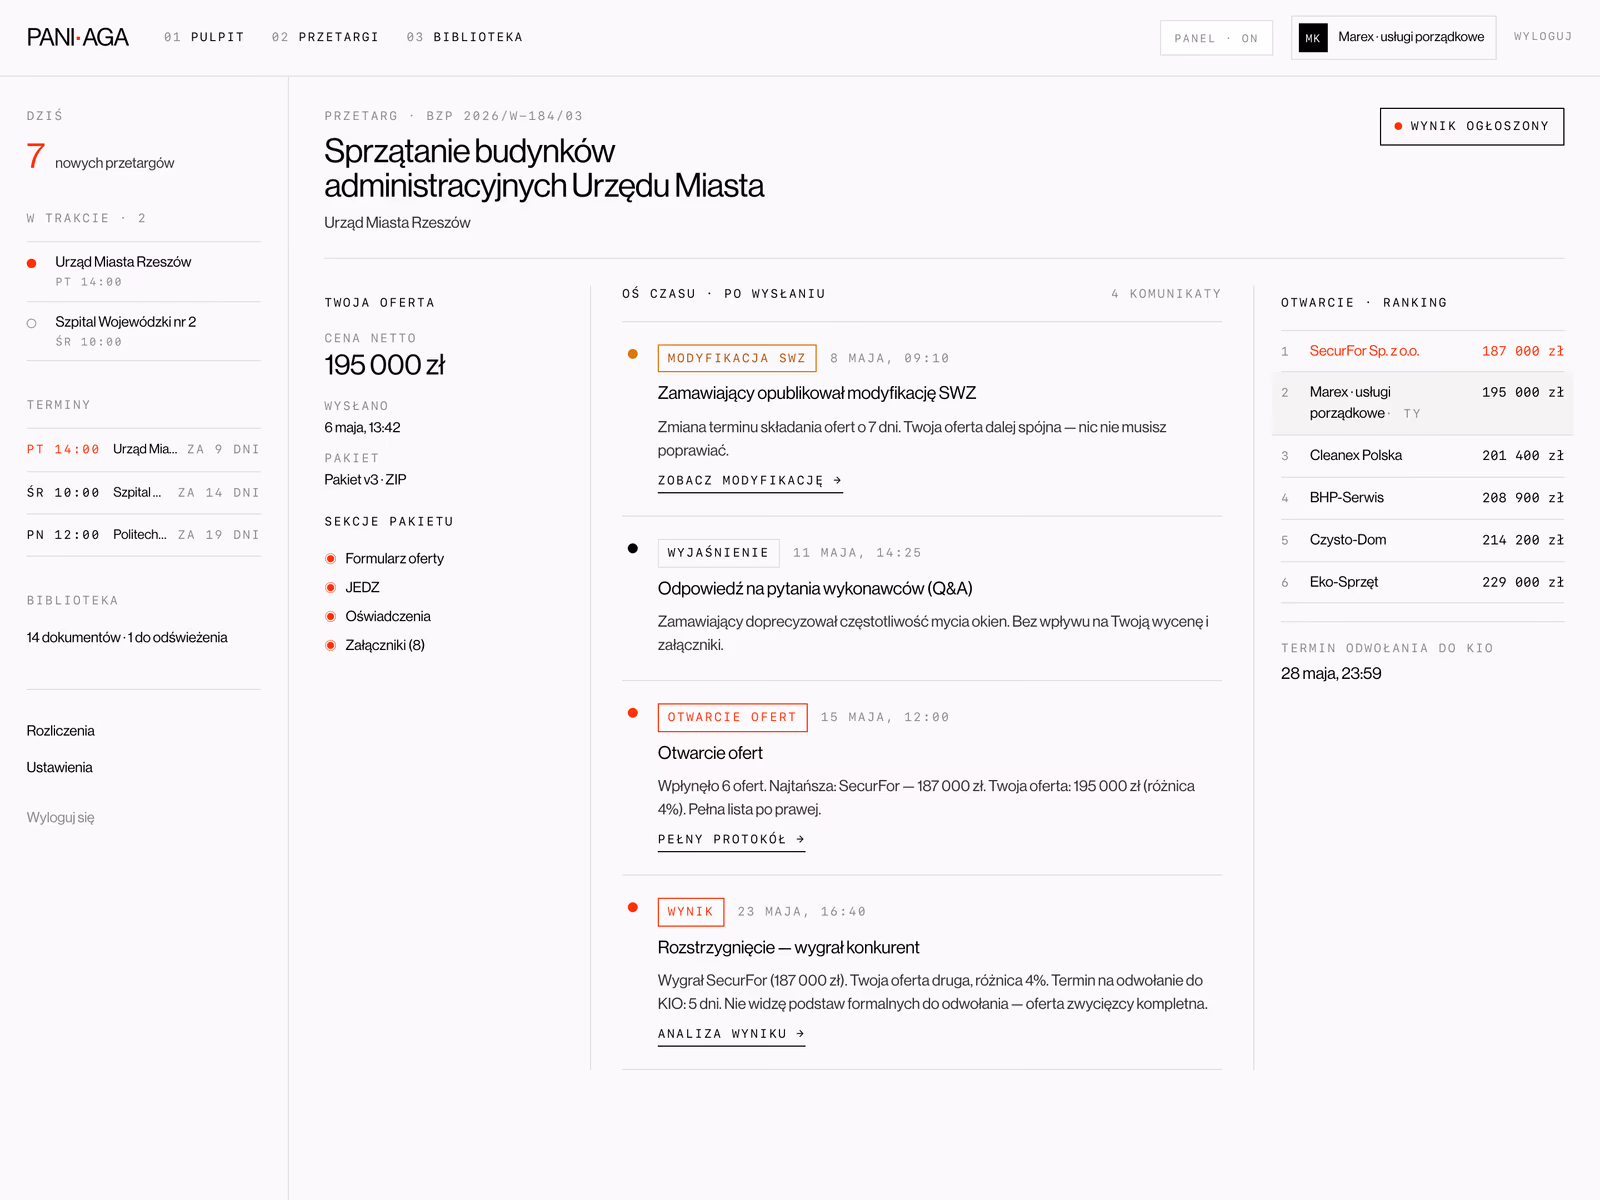Screen dimensions: 1600x1200
Task: Click the black Wyjaśnienie timeline dot
Action: [633, 548]
